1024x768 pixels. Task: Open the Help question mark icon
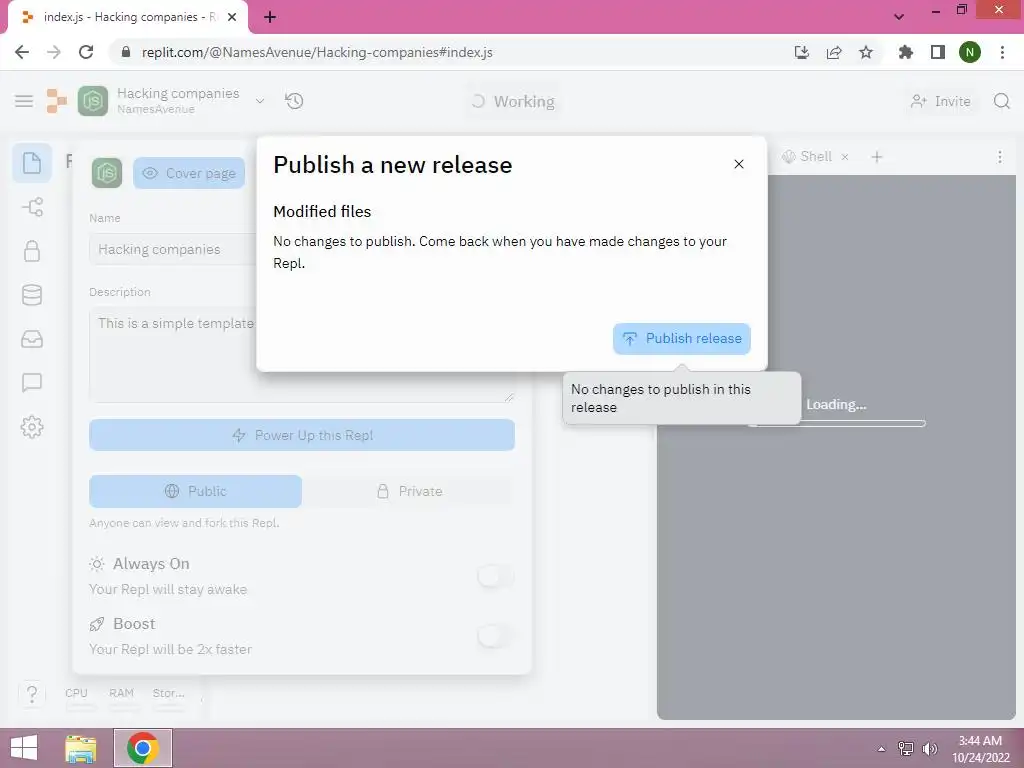[32, 694]
